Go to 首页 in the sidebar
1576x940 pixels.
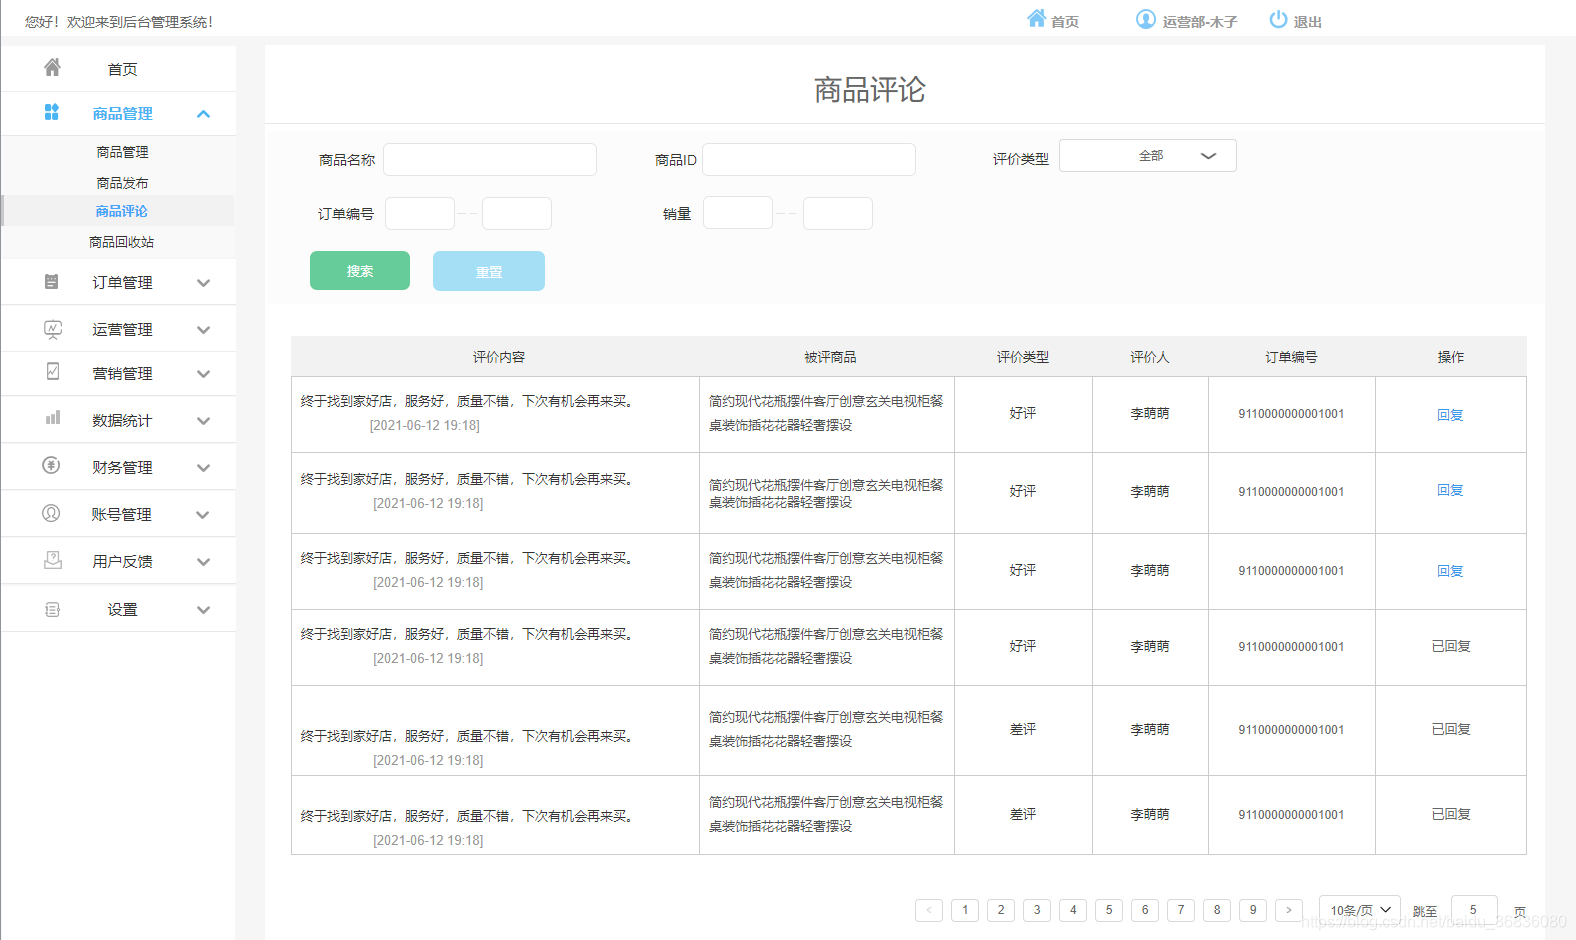coord(122,69)
